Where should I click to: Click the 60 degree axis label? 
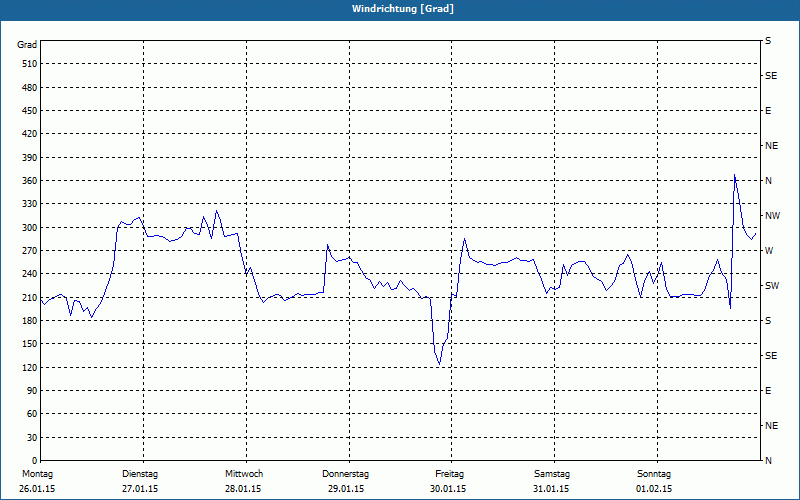[32, 414]
